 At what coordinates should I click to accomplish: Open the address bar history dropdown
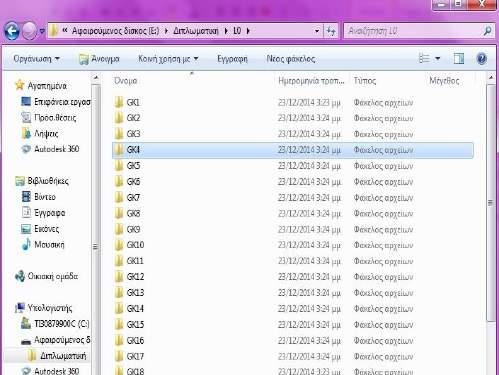[x=317, y=31]
